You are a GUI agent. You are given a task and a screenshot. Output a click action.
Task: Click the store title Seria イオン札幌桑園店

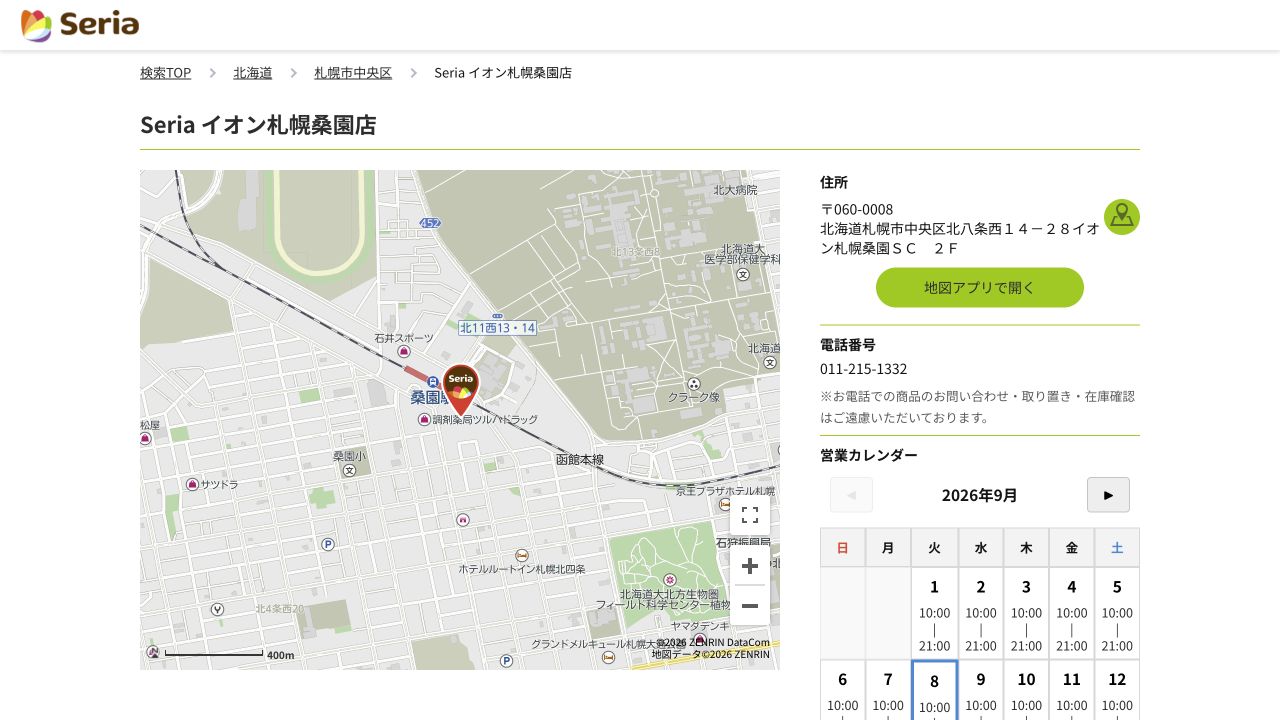258,125
